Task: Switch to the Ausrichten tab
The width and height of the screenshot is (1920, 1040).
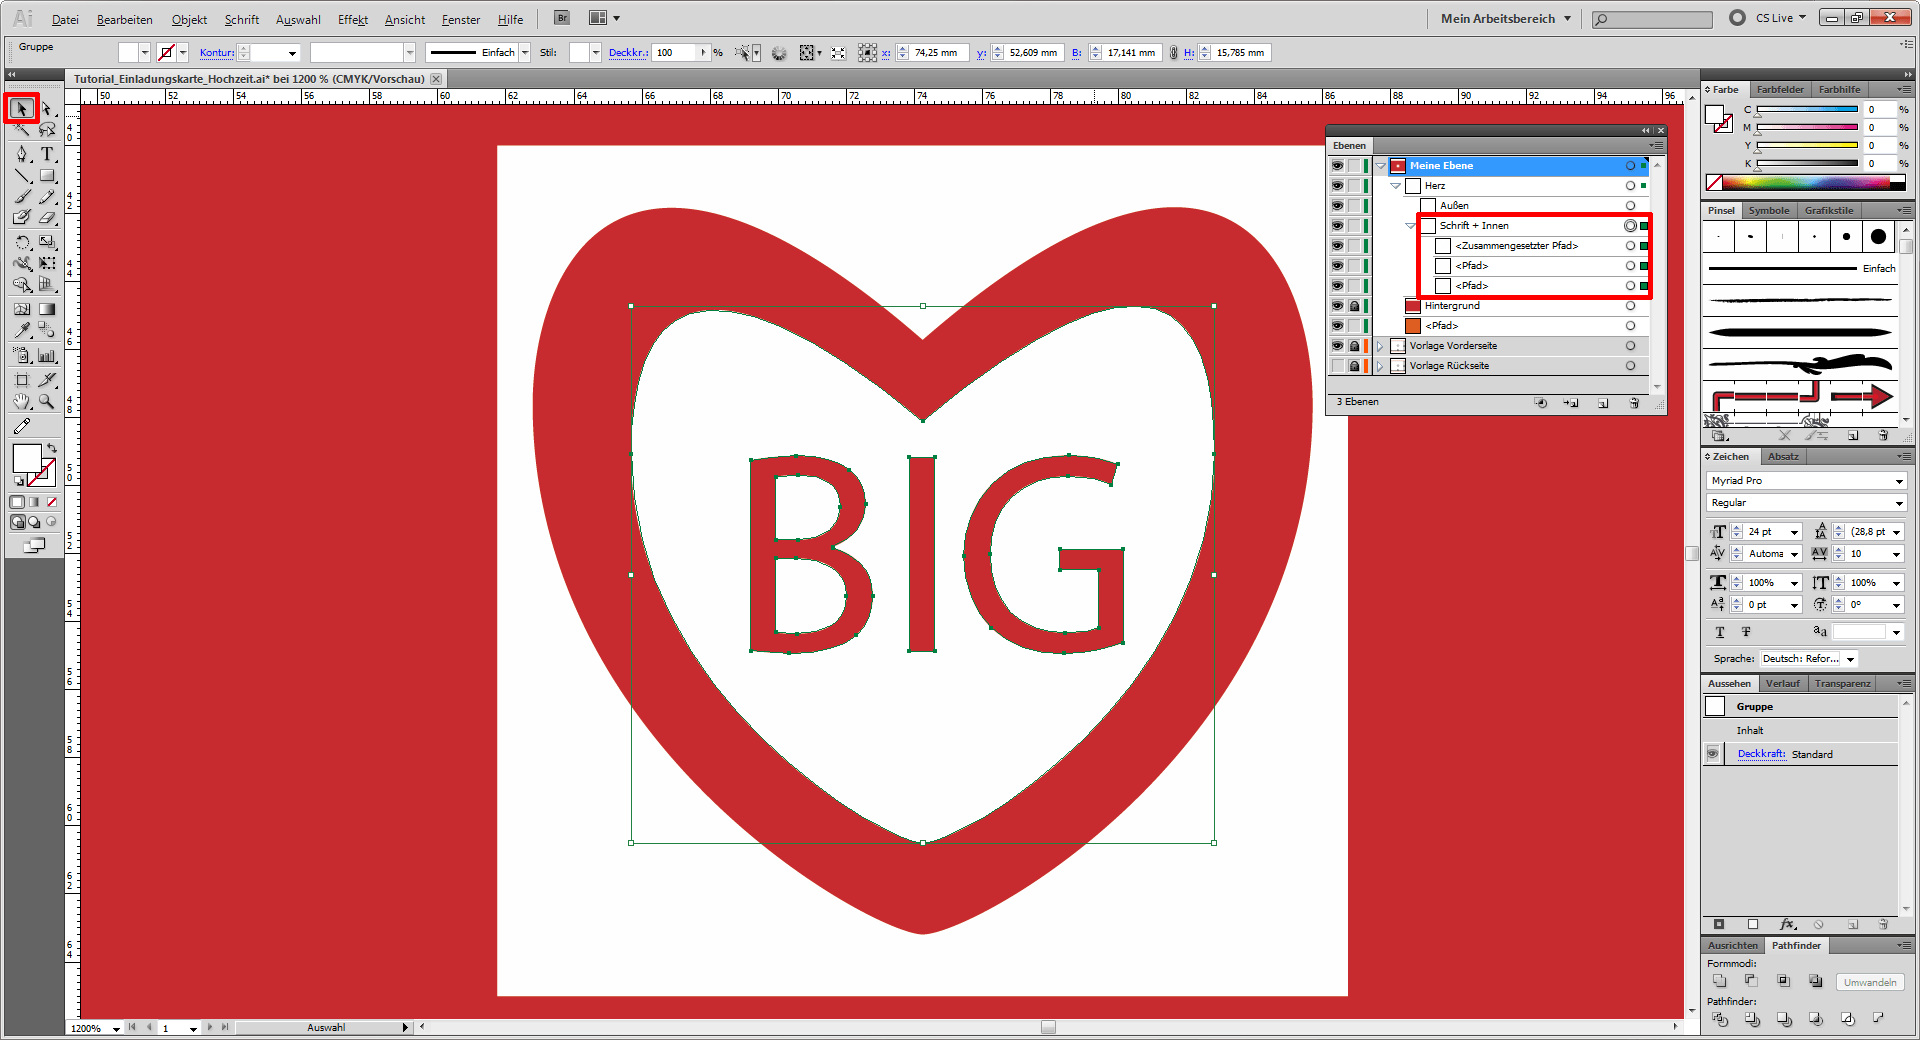Action: (1732, 945)
